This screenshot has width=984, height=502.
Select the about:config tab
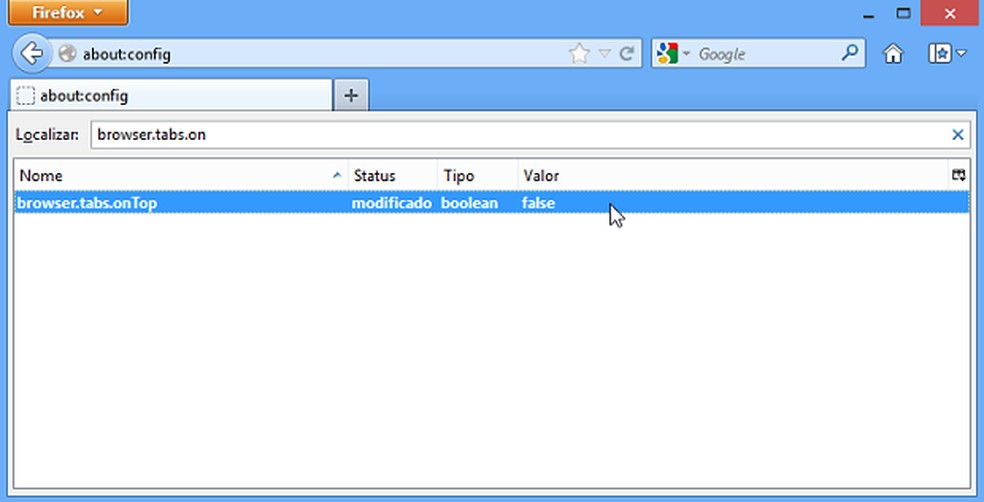click(x=171, y=95)
